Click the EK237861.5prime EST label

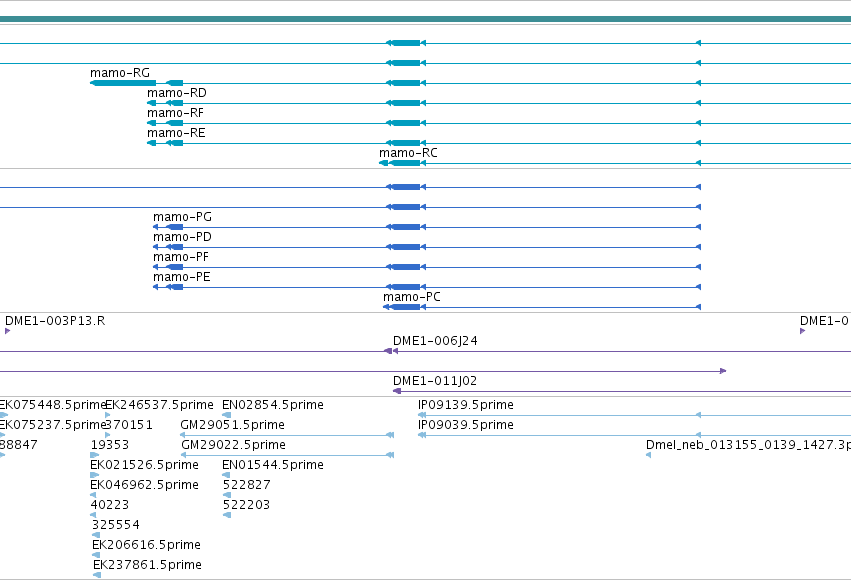[148, 565]
